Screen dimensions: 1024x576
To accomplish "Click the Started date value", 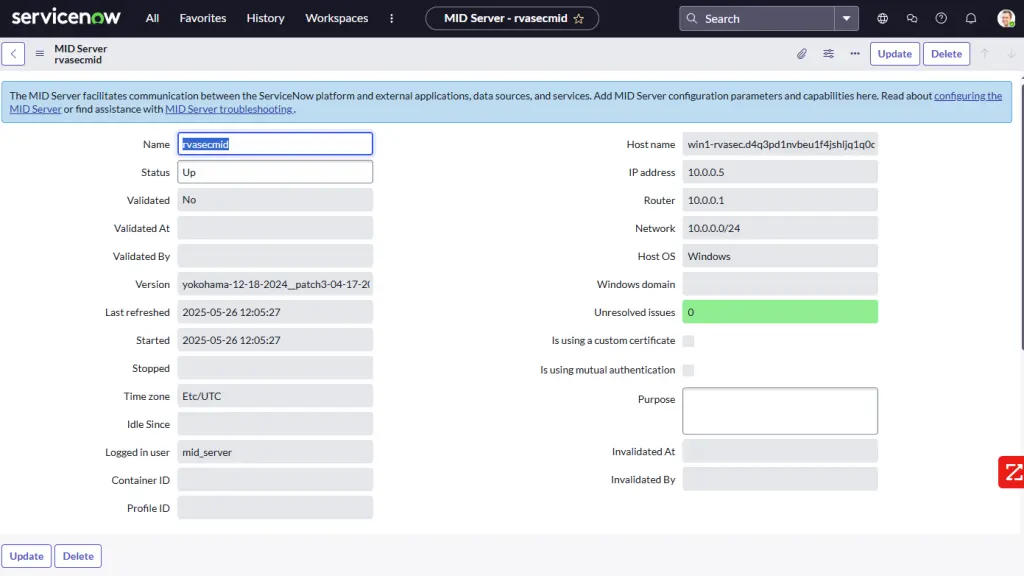I will [275, 340].
